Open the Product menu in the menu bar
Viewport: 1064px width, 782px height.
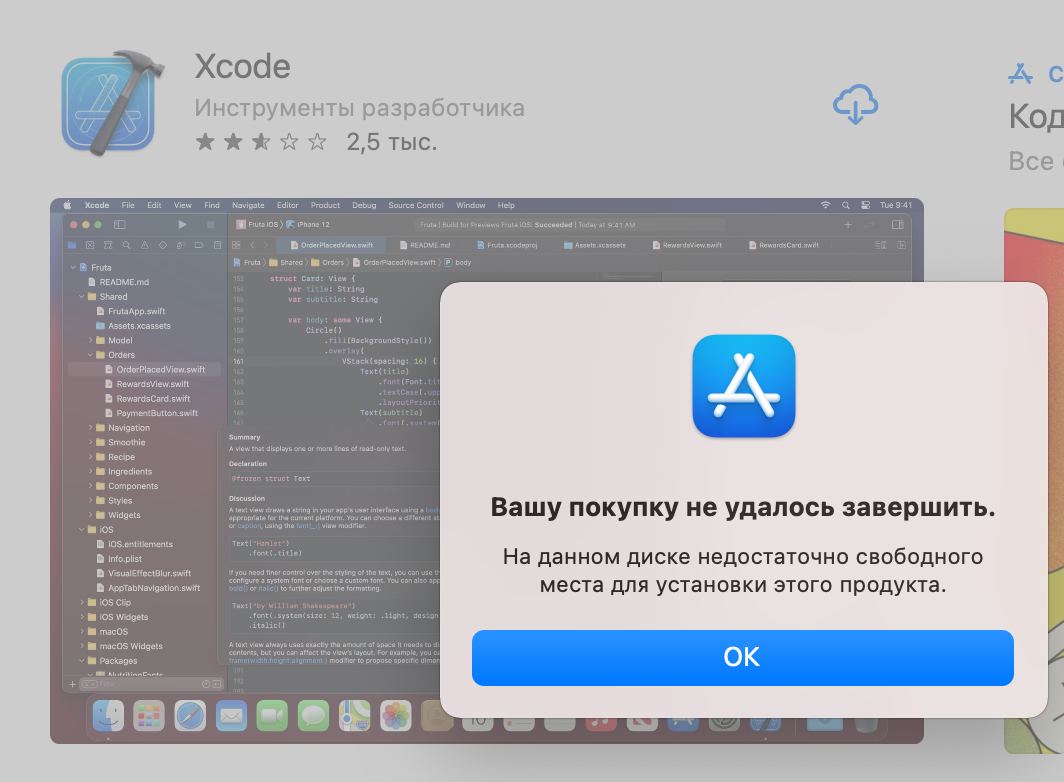pyautogui.click(x=325, y=205)
